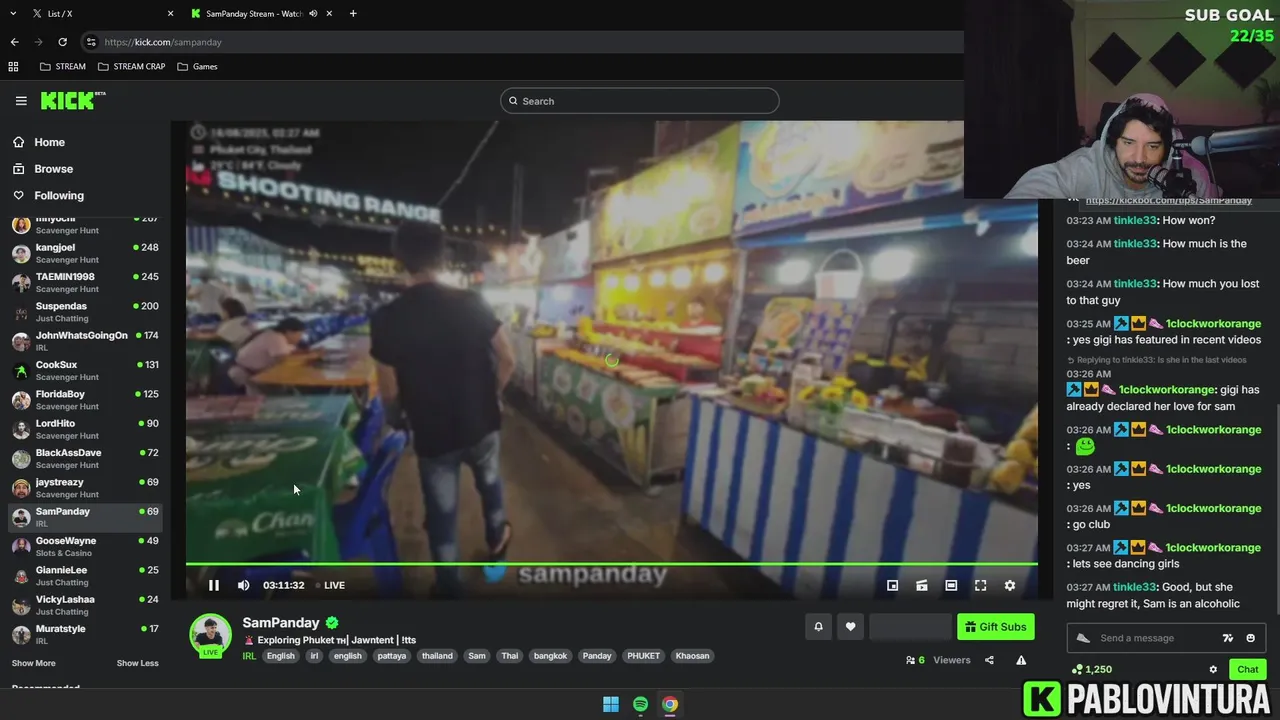Open the STREAM CRAP bookmarks folder

tap(131, 66)
